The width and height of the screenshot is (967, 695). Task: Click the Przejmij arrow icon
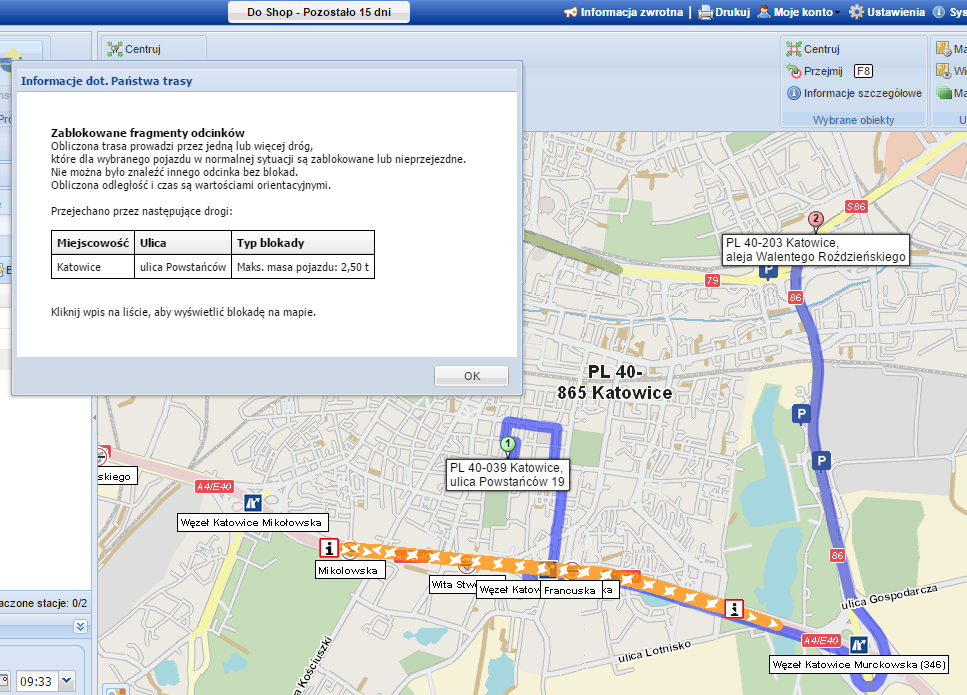(x=794, y=71)
